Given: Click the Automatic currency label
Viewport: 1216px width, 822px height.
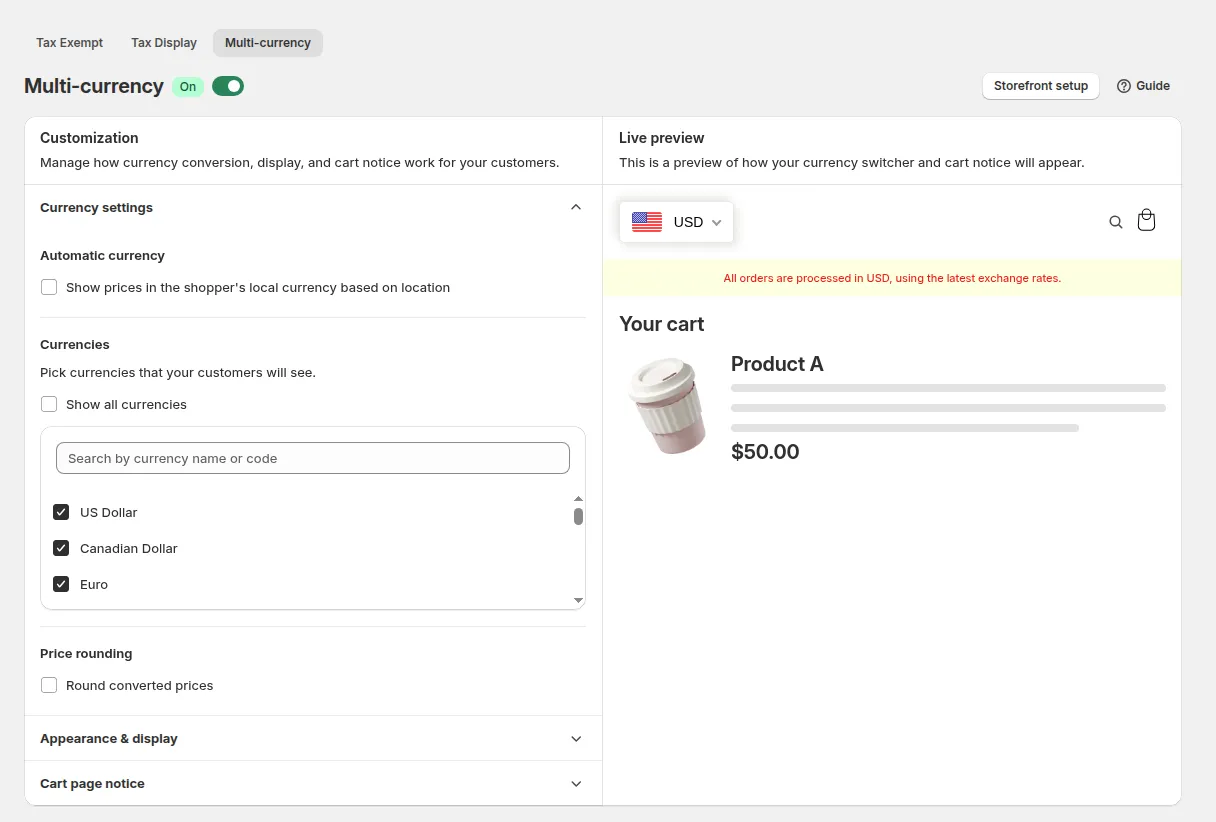Looking at the screenshot, I should point(102,255).
